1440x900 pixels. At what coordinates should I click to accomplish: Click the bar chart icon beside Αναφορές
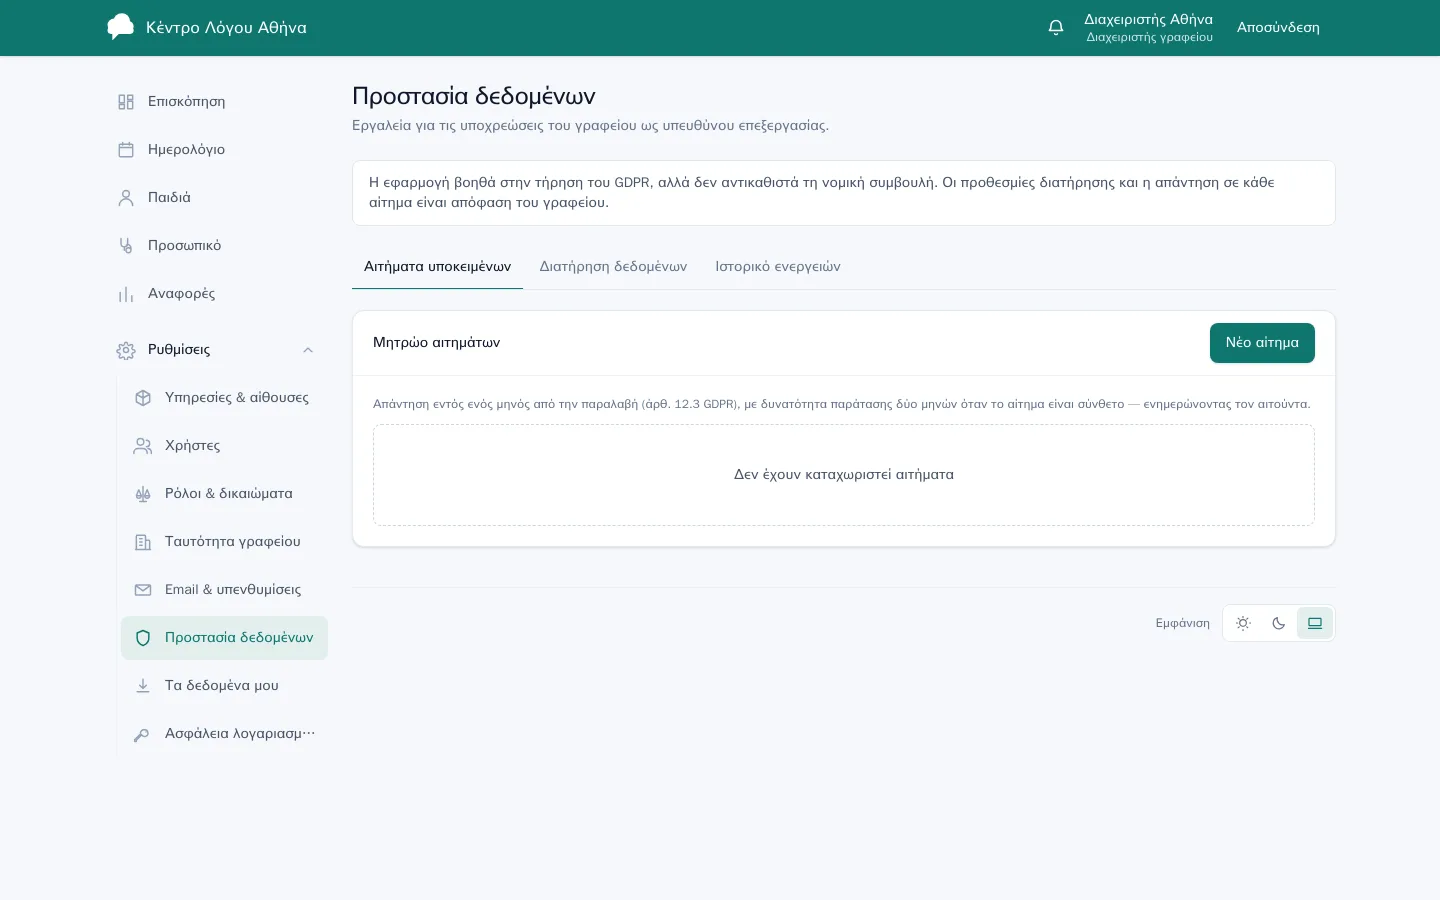(126, 294)
